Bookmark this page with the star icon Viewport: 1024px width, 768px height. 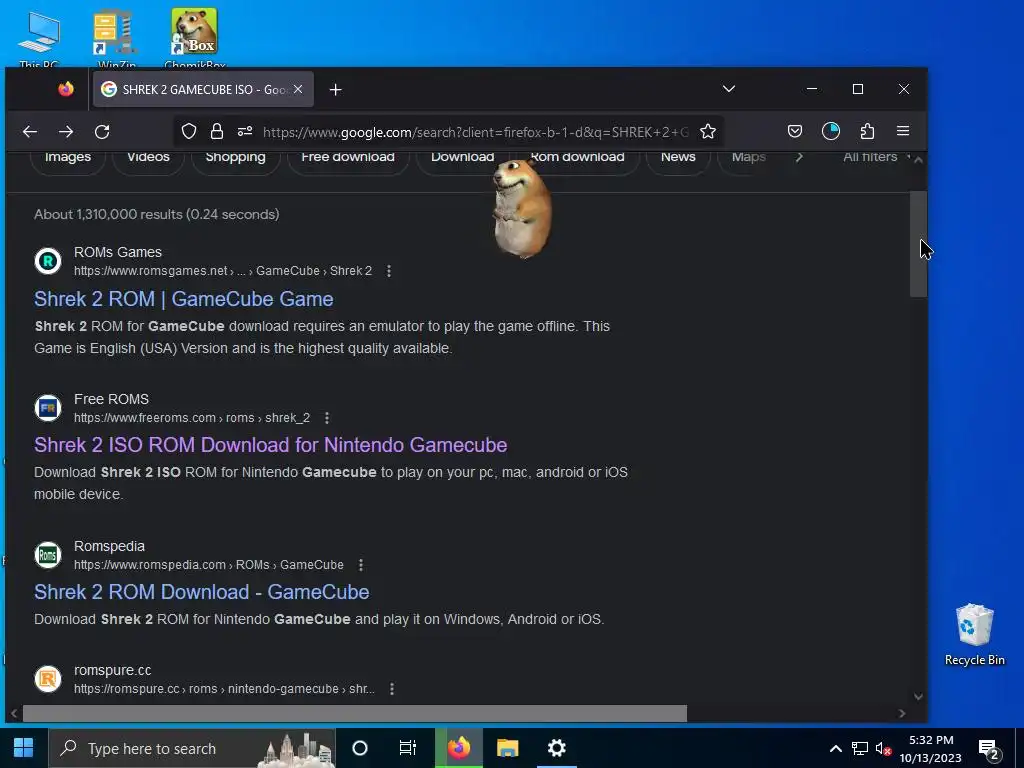click(x=708, y=132)
